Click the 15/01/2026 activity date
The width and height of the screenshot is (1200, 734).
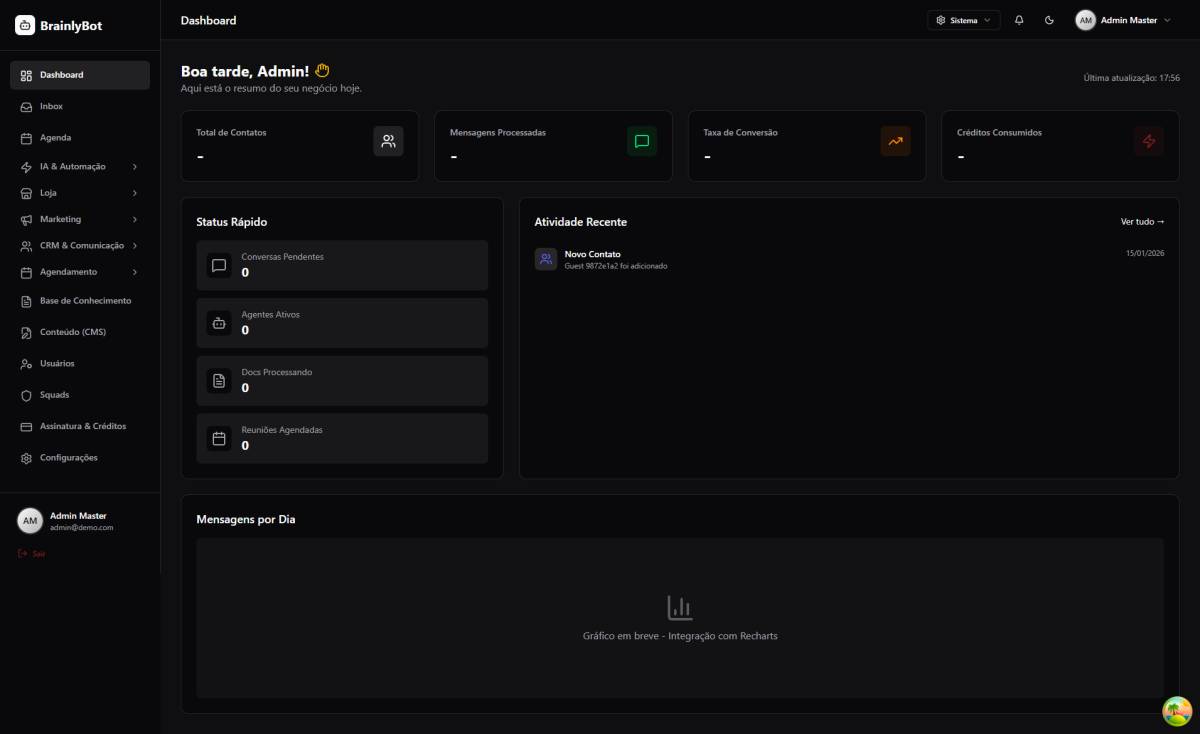coord(1145,254)
